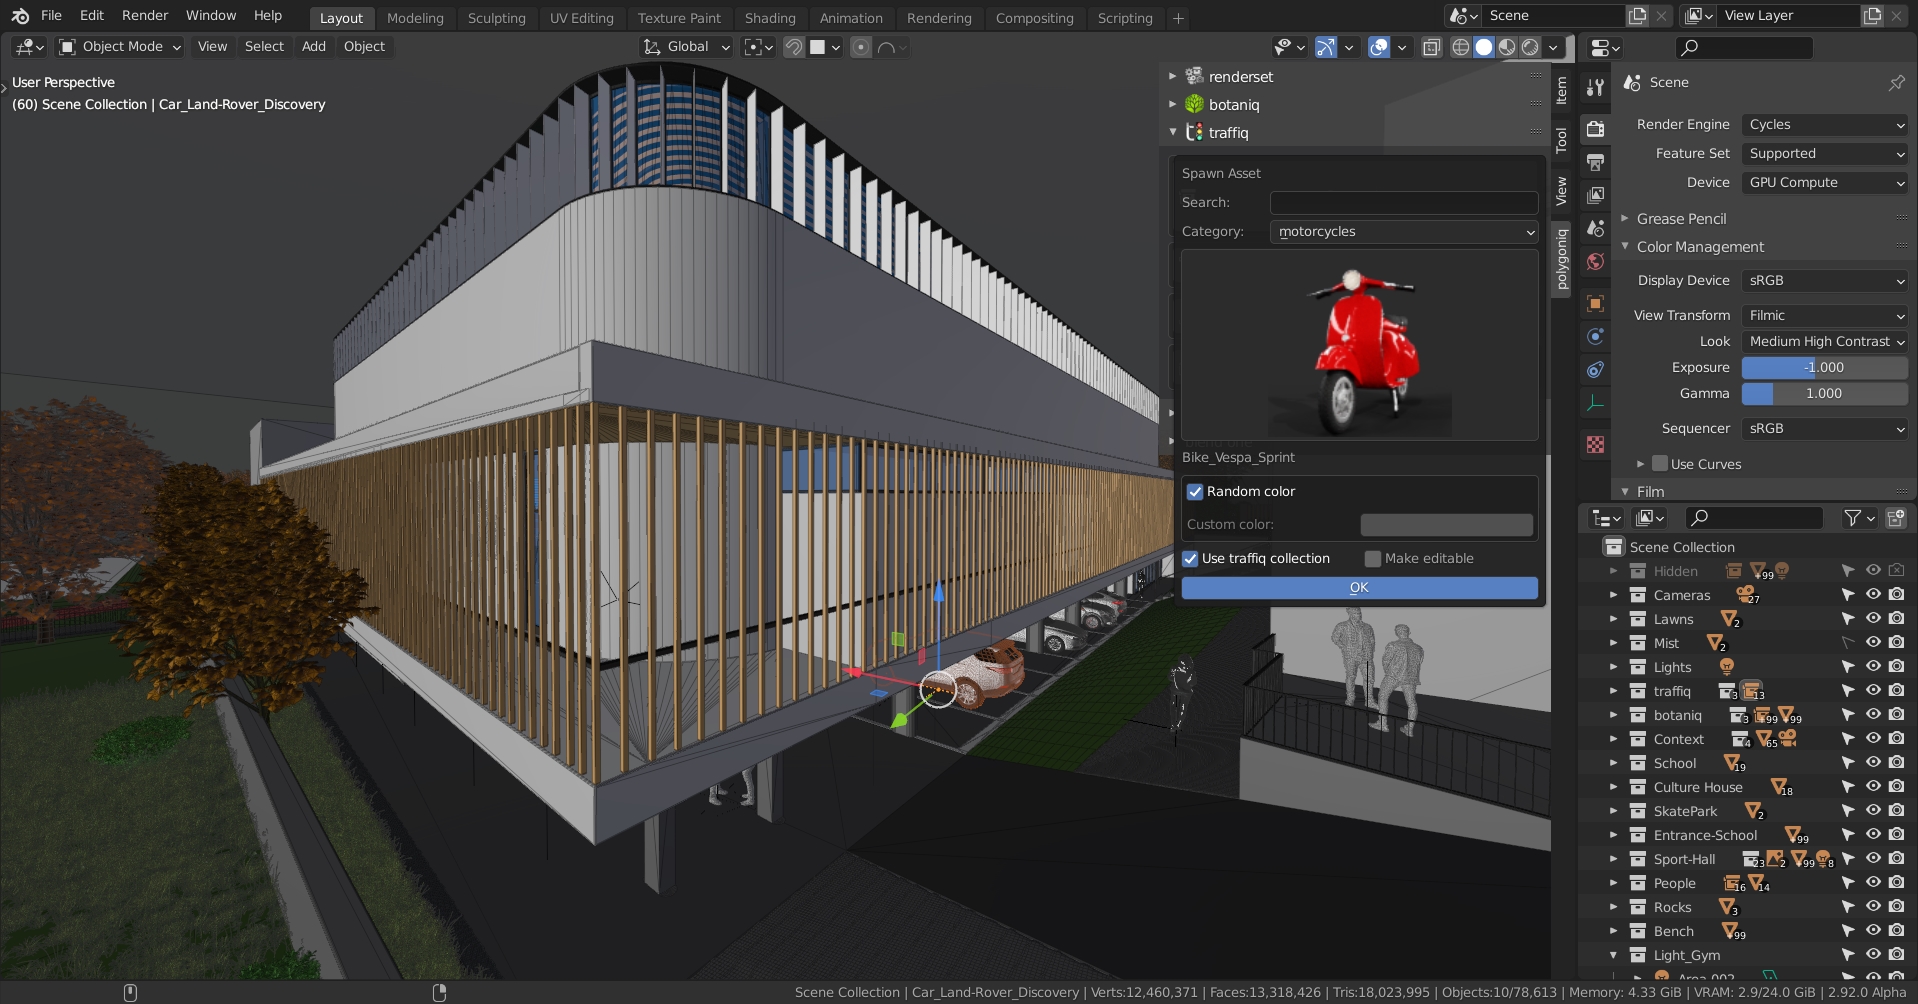Open the Physics properties tab
This screenshot has width=1918, height=1004.
tap(1595, 336)
